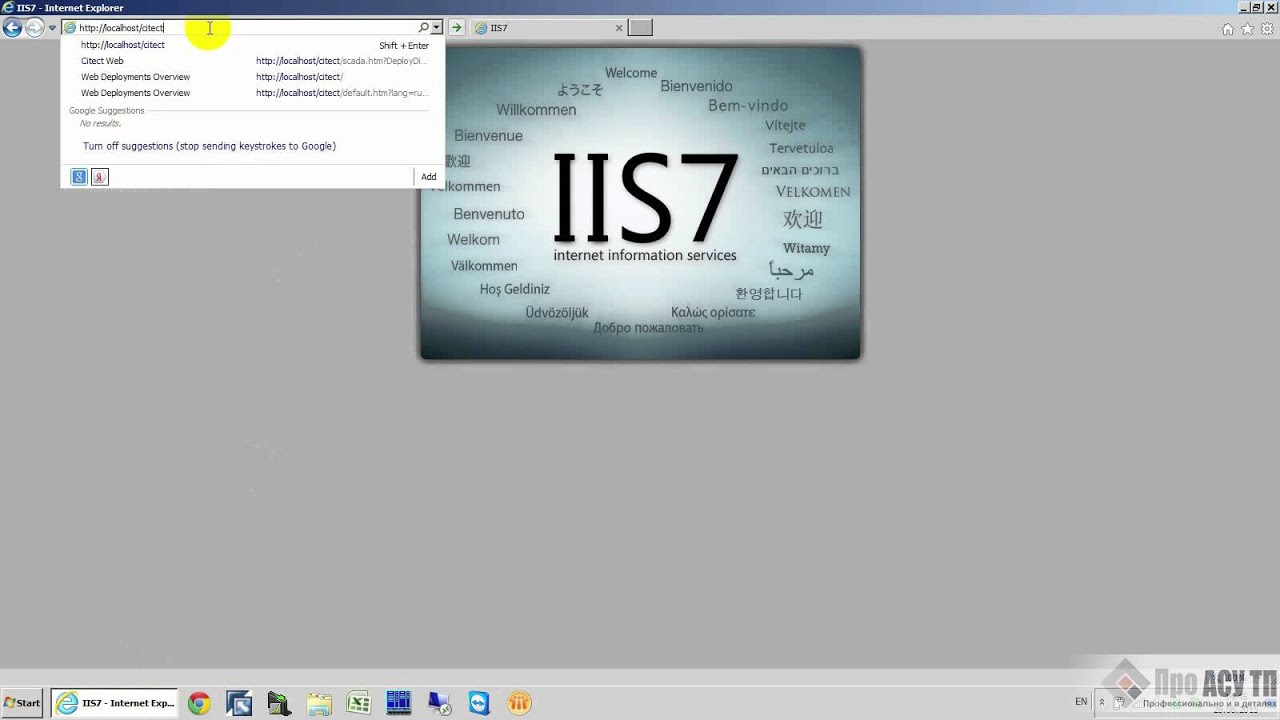This screenshot has width=1280, height=720.
Task: Launch Microsoft Excel from the taskbar
Action: 359,703
